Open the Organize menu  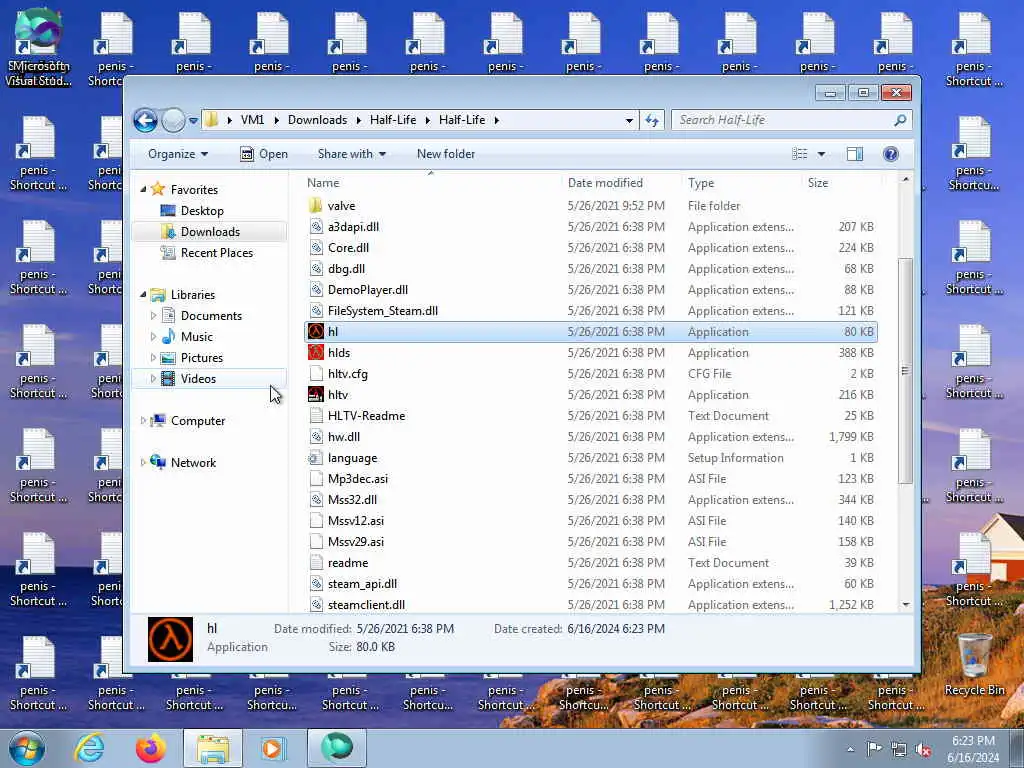coord(178,154)
